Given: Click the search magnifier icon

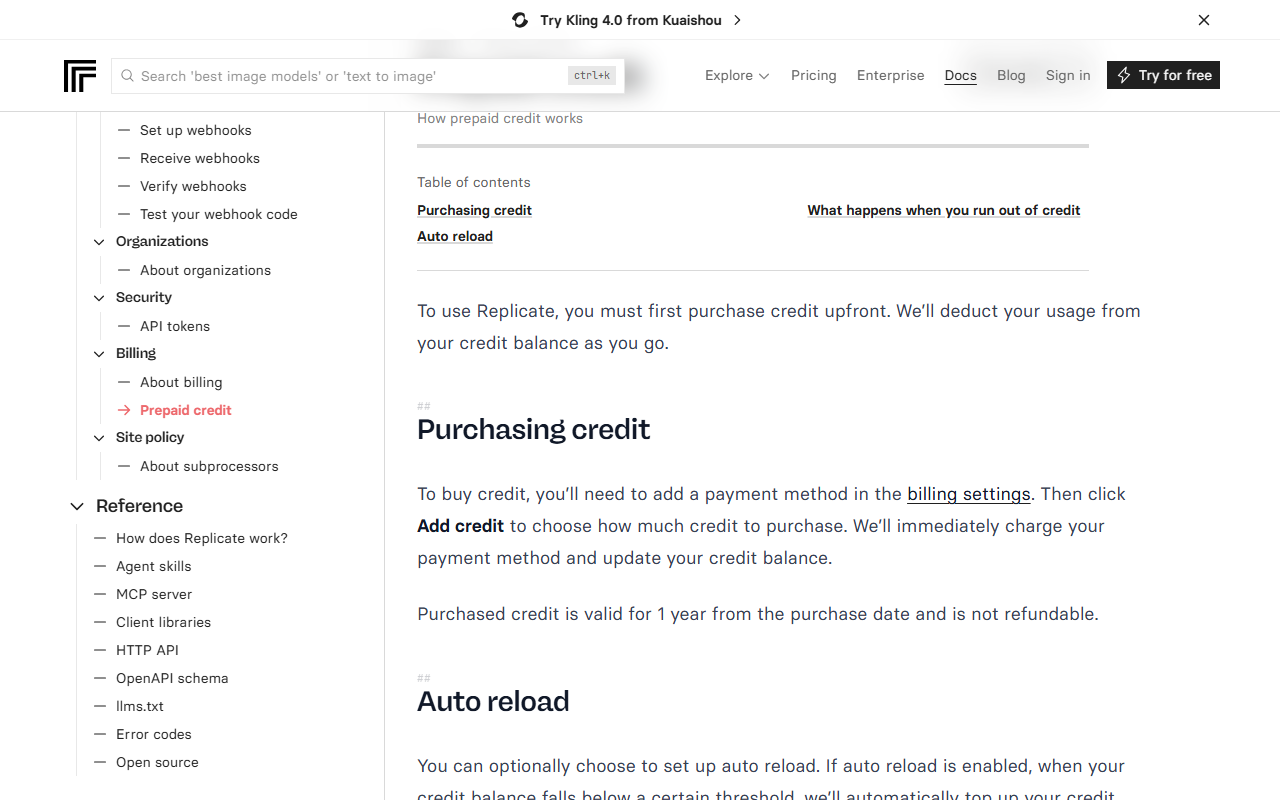Looking at the screenshot, I should [128, 76].
